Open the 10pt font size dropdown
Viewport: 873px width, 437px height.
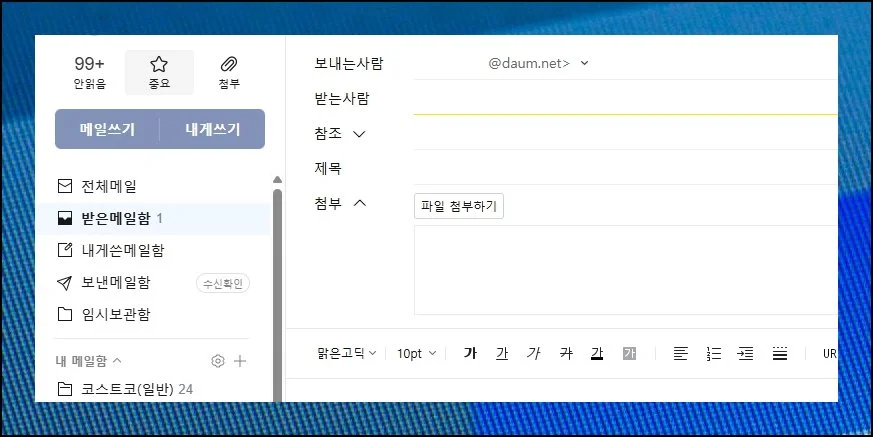[x=416, y=353]
